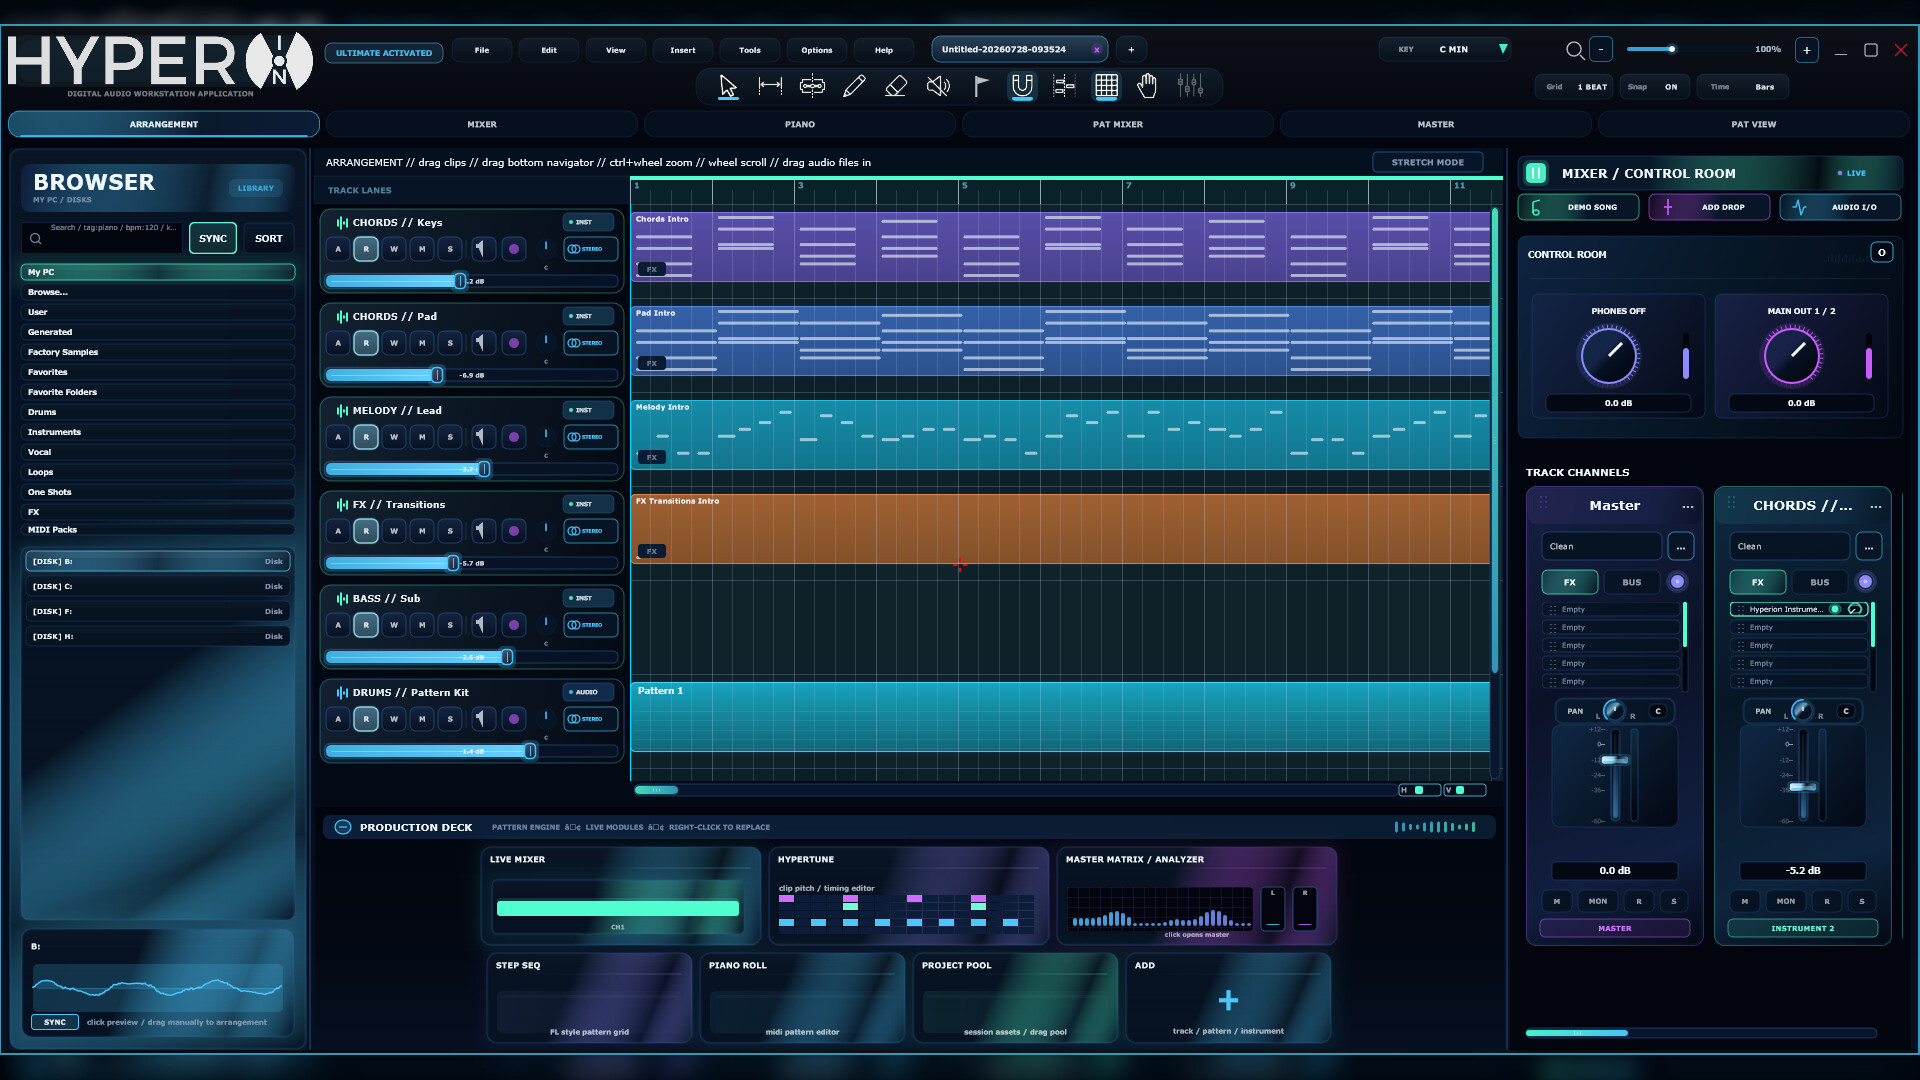Screen dimensions: 1920x1080
Task: Open CHORDS channel Clean preset options button
Action: (x=1869, y=547)
